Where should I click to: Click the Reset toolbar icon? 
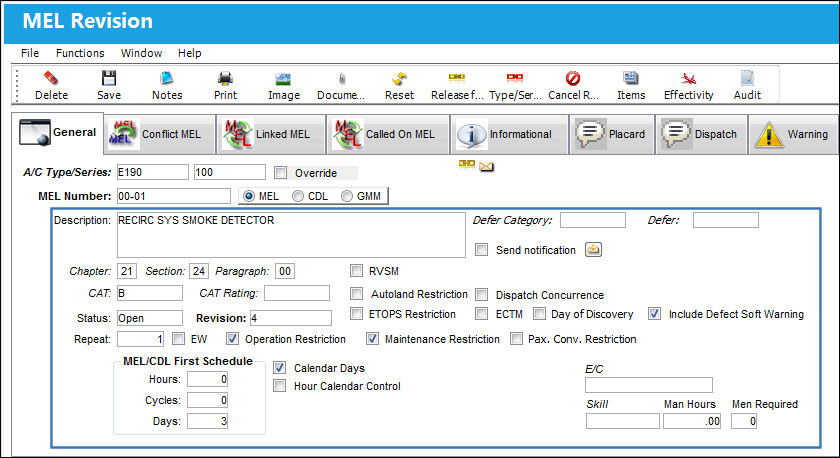[x=399, y=79]
